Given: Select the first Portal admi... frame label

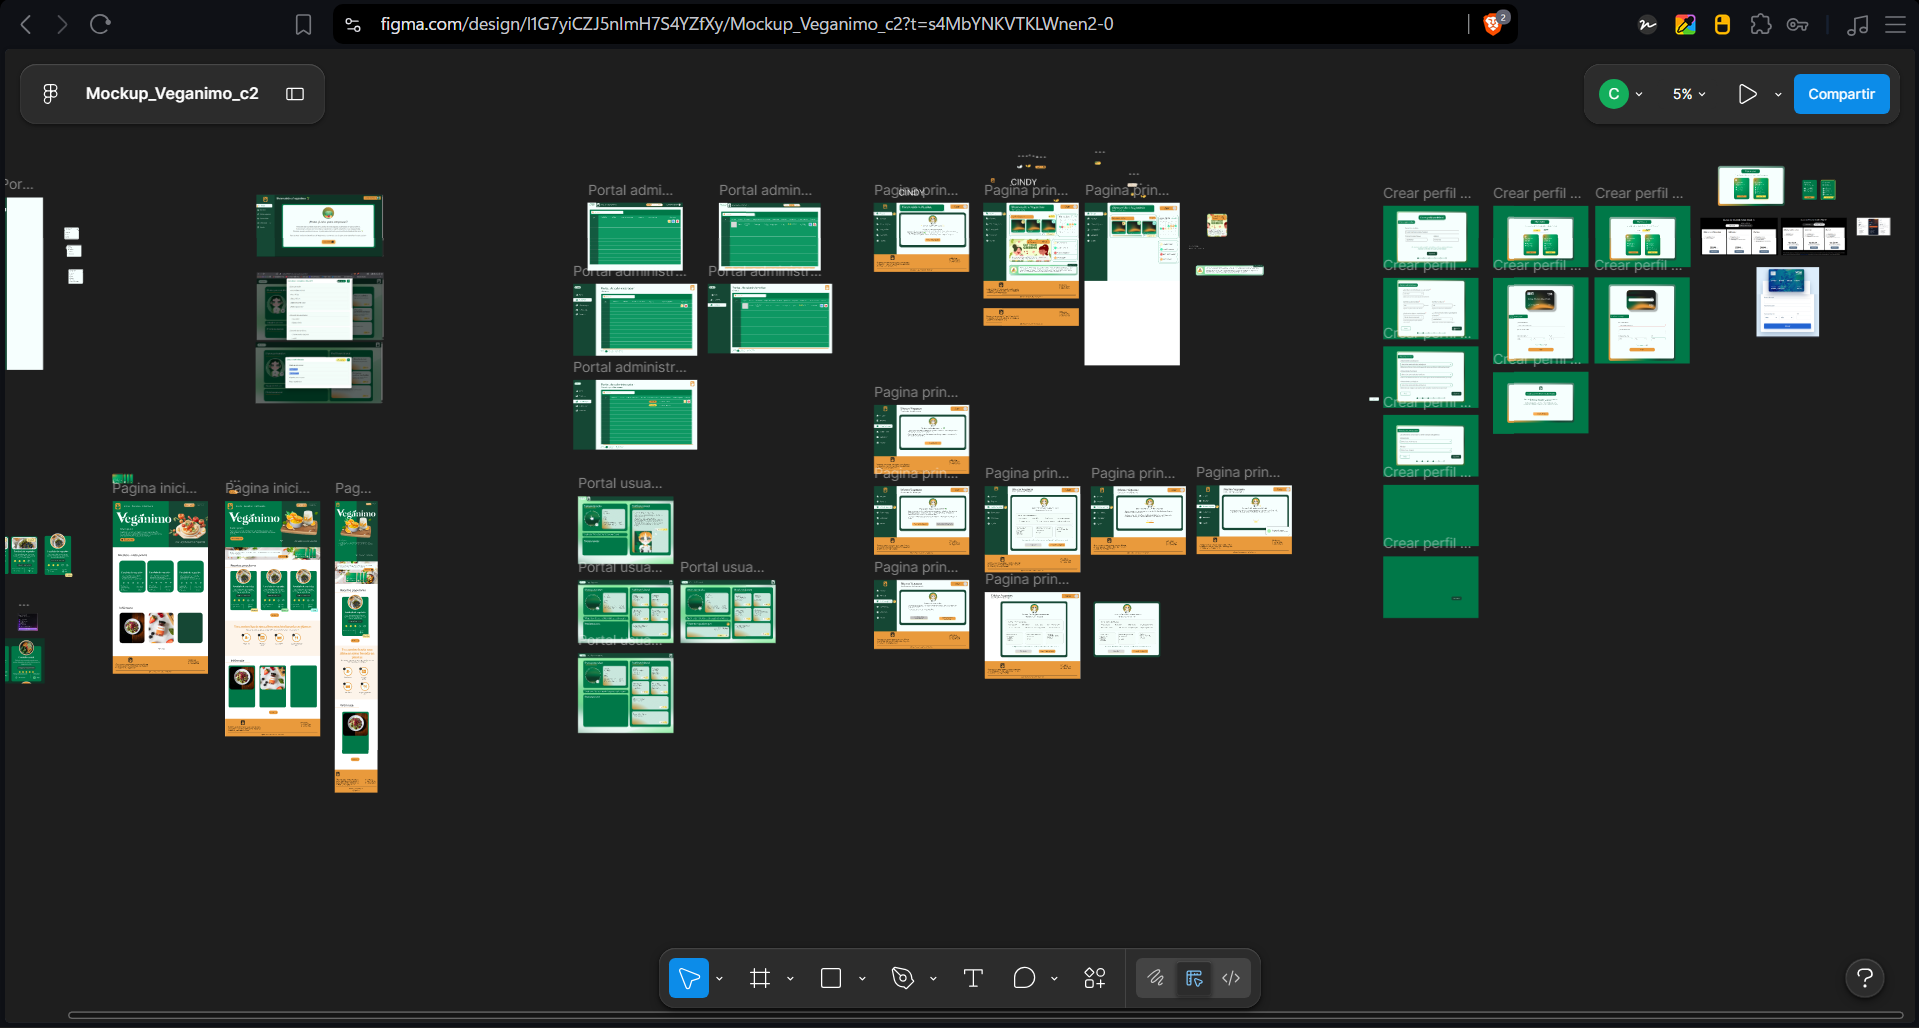Looking at the screenshot, I should pos(630,190).
